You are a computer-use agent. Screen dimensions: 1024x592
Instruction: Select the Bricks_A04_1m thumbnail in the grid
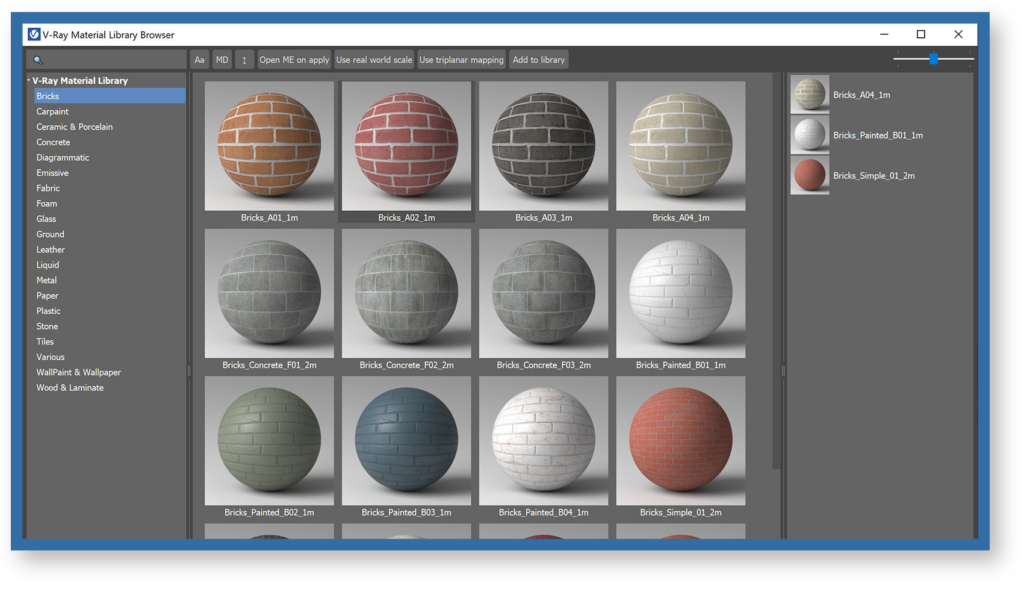pos(680,146)
